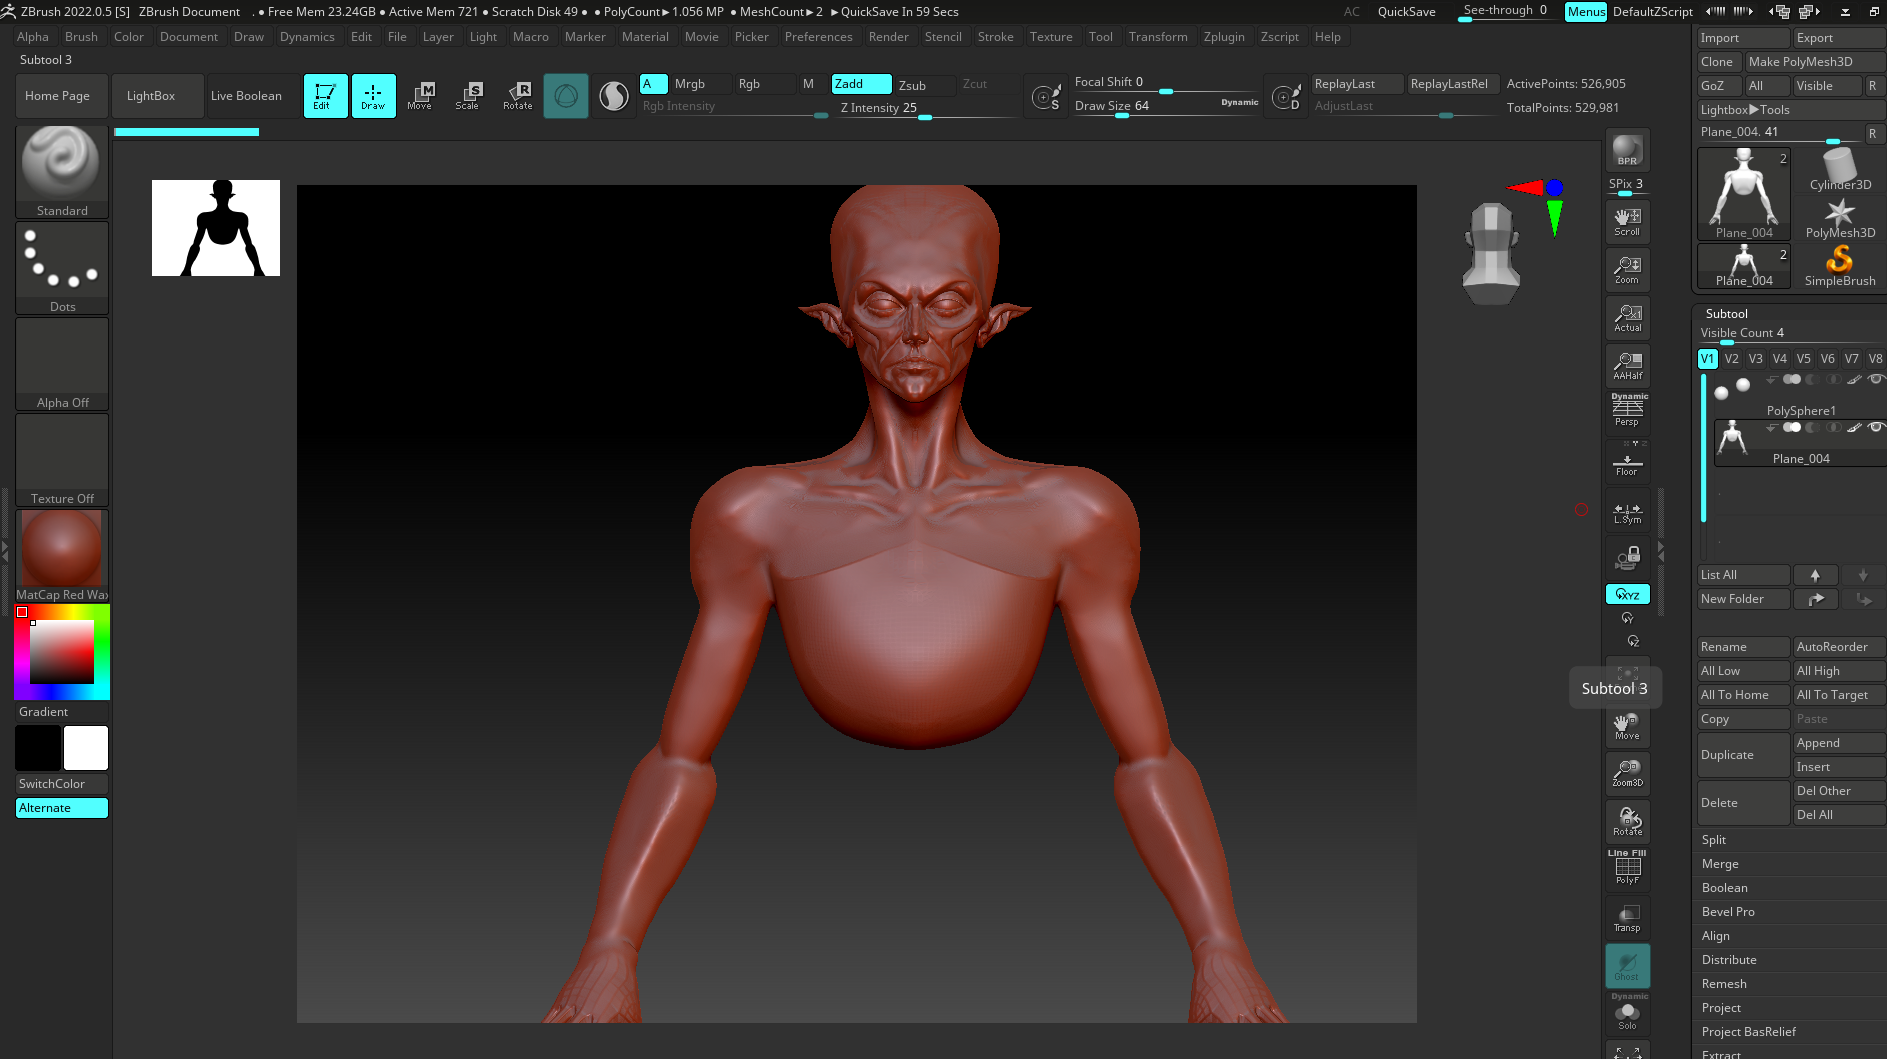The height and width of the screenshot is (1059, 1887).
Task: Activate Solo mode icon
Action: [x=1627, y=1015]
